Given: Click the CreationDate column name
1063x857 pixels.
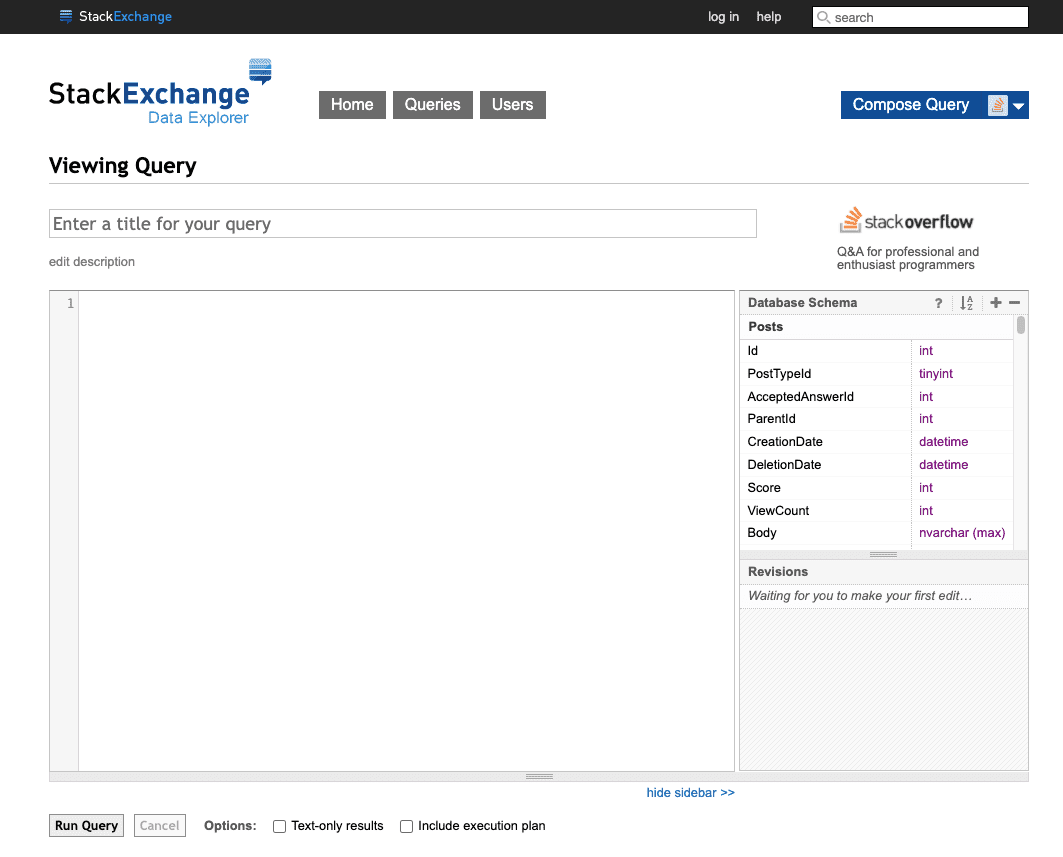Looking at the screenshot, I should [x=784, y=442].
